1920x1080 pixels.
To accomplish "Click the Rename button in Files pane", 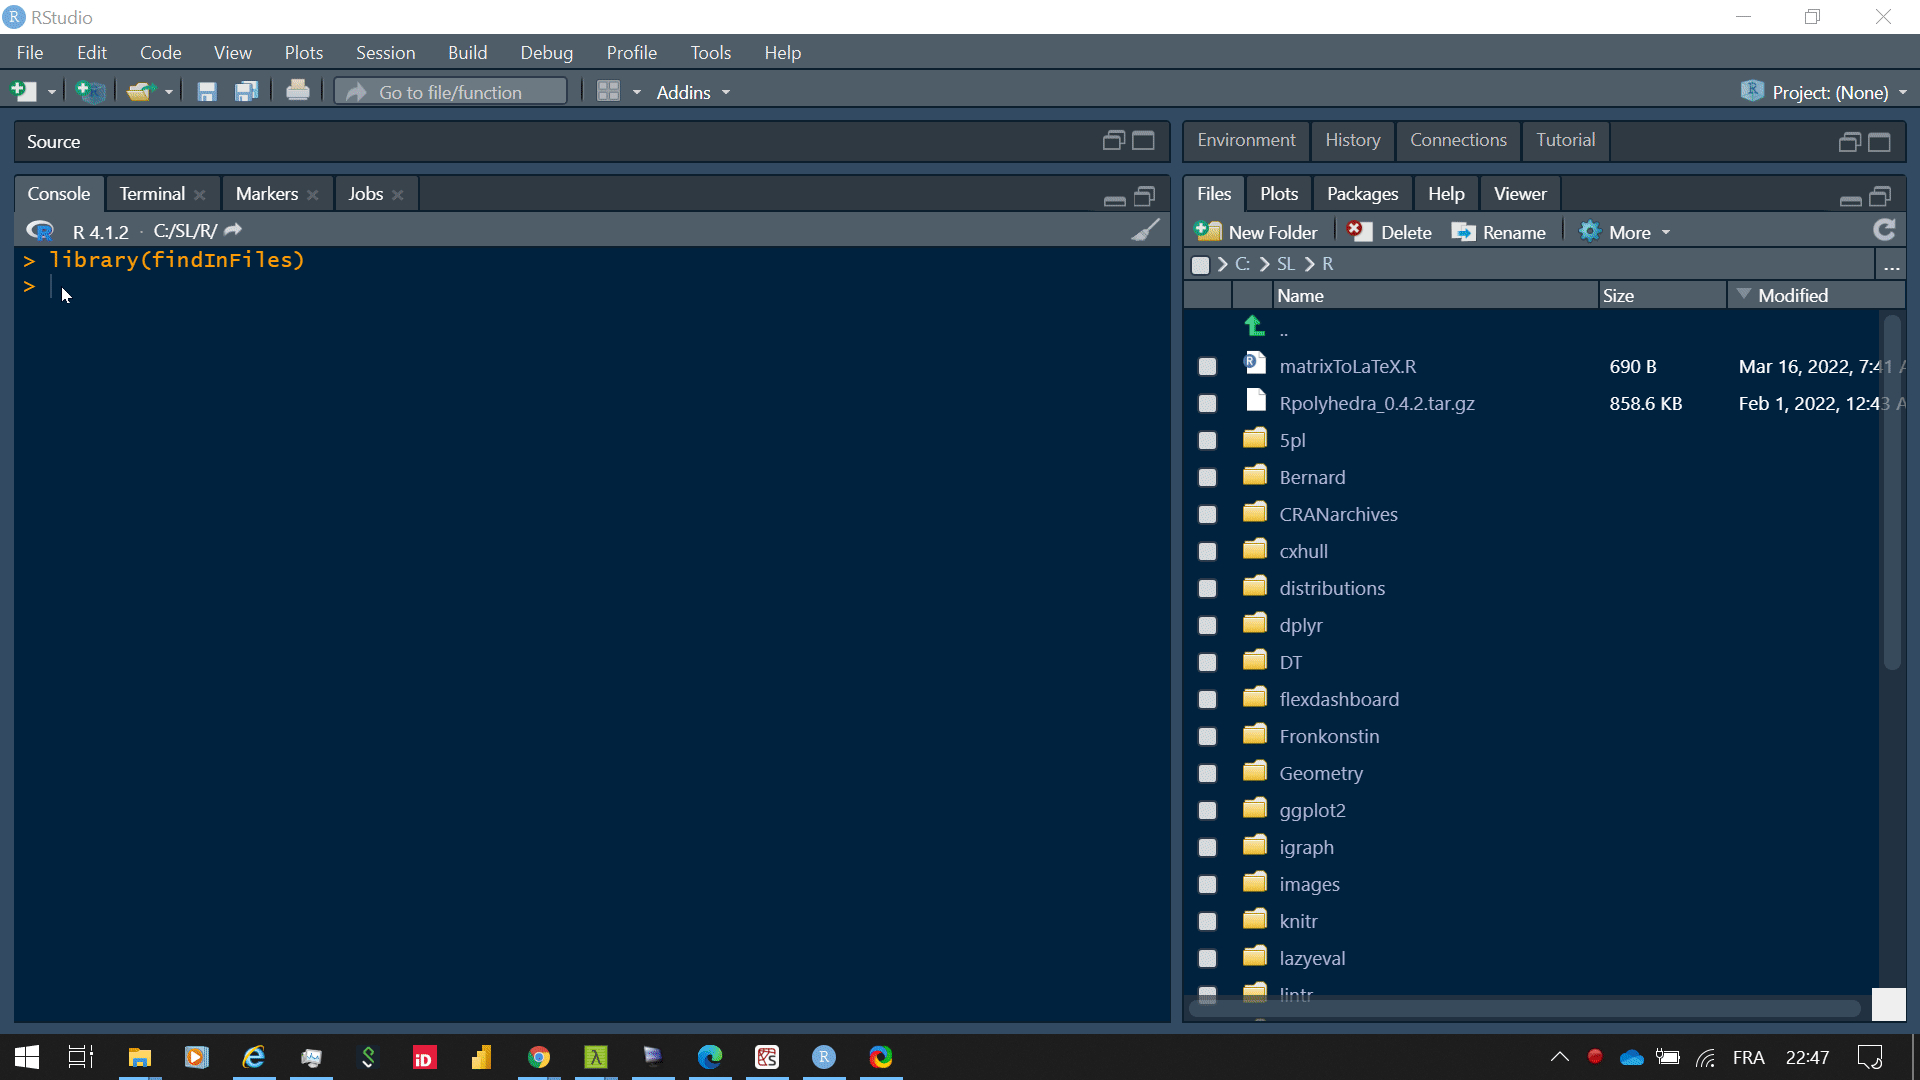I will click(1499, 232).
